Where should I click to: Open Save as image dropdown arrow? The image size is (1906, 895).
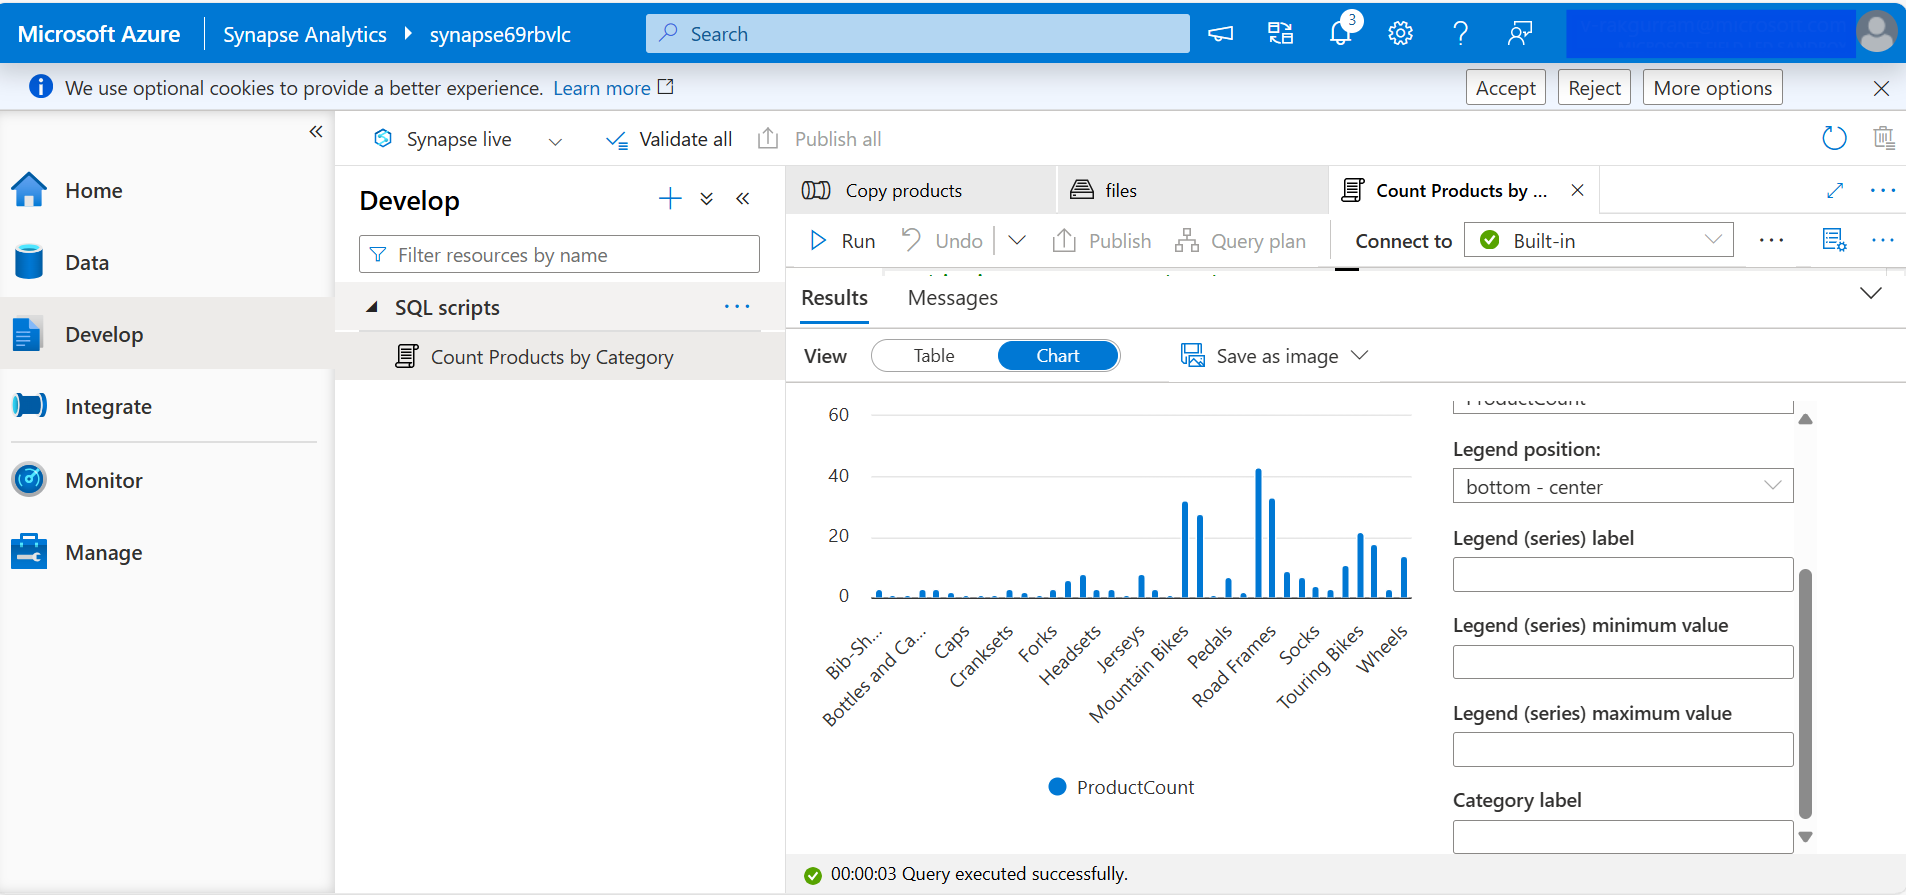click(x=1359, y=355)
